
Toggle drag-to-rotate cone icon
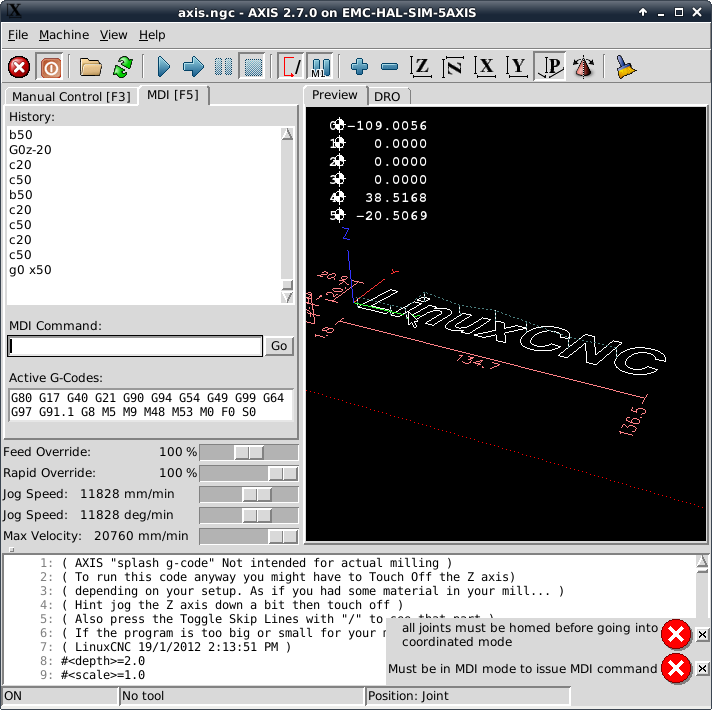click(x=583, y=67)
